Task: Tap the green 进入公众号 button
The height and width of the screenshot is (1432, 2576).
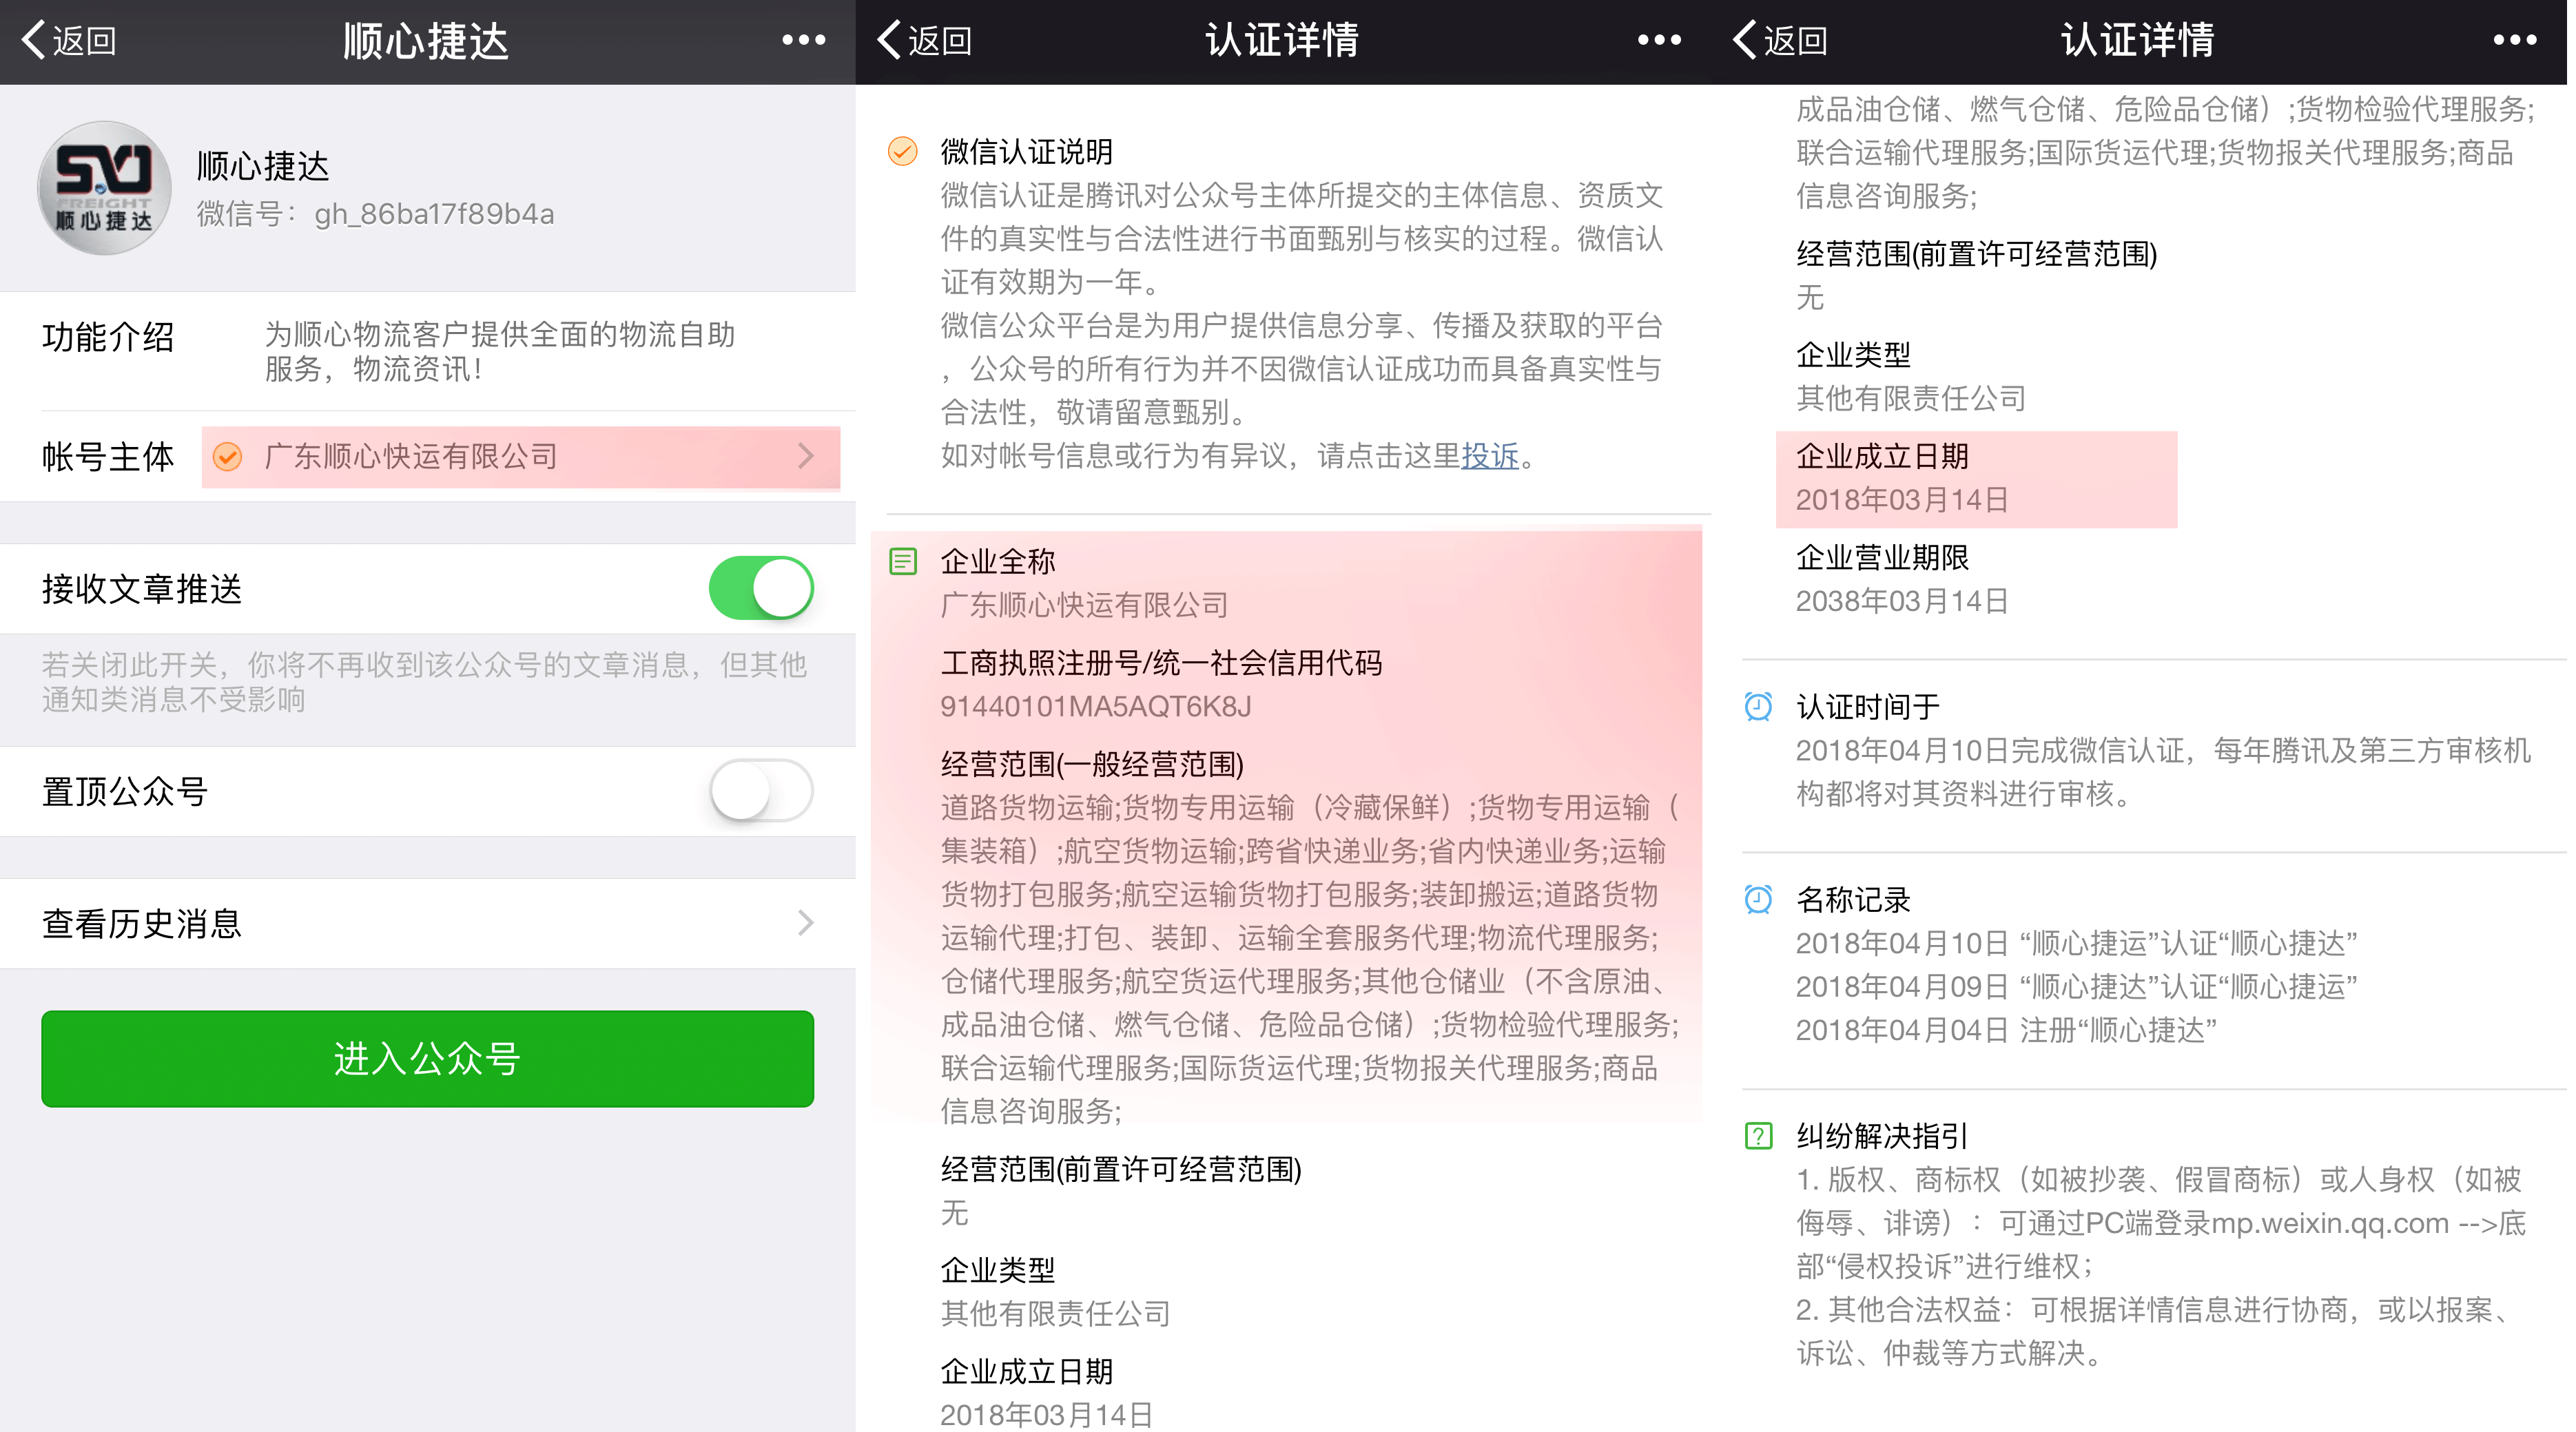Action: [428, 1058]
